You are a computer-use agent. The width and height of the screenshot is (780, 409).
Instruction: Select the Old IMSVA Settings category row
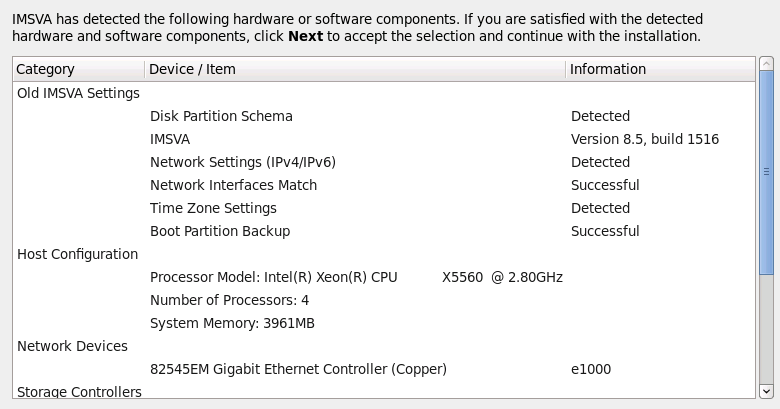78,93
